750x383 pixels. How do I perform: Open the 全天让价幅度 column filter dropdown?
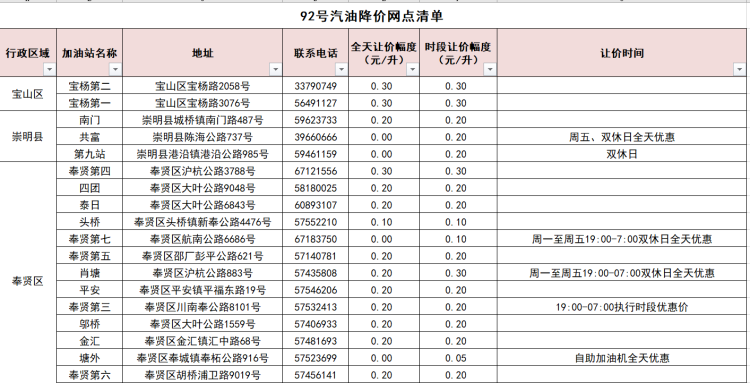(413, 69)
